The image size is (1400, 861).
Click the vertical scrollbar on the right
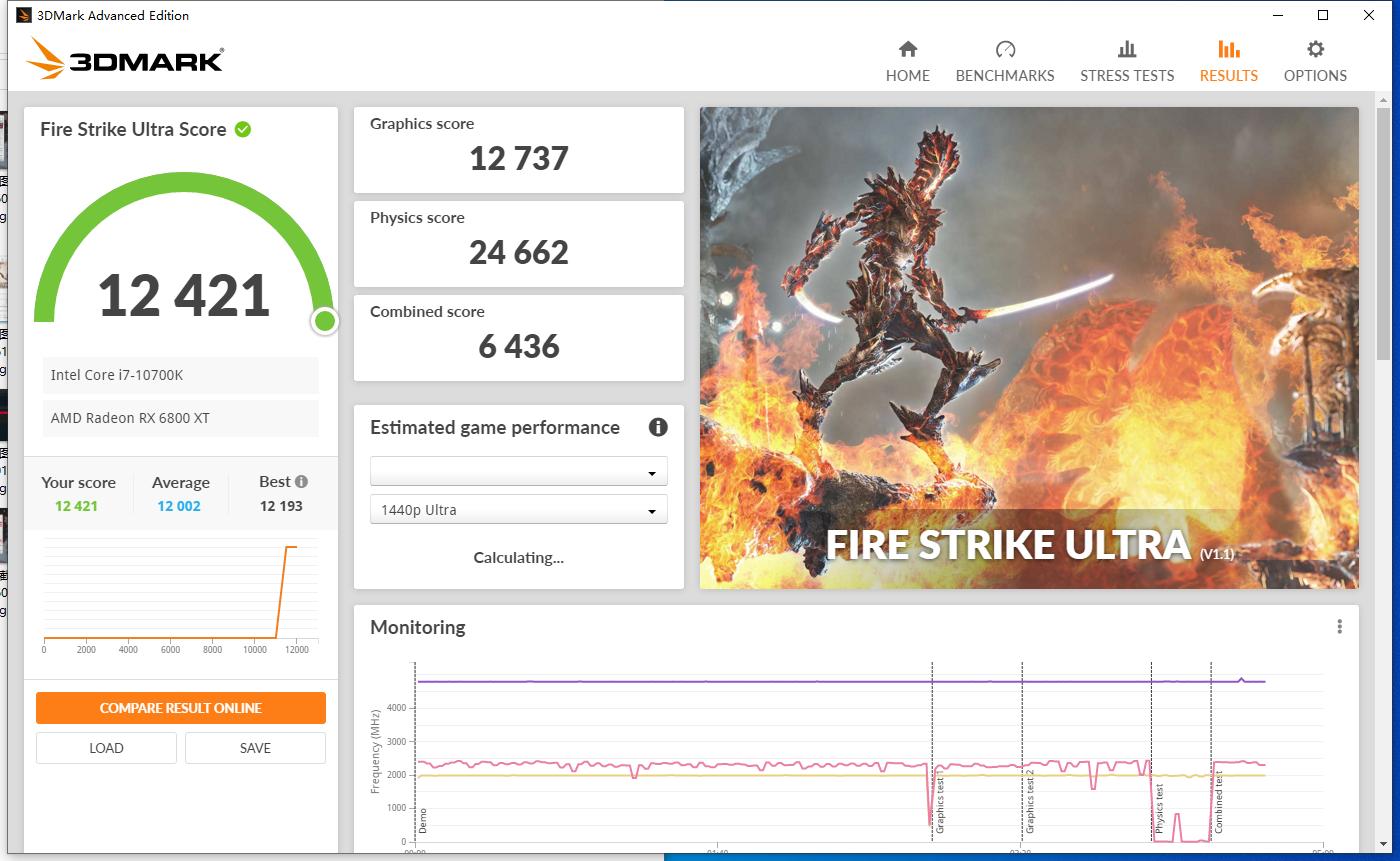point(1384,230)
